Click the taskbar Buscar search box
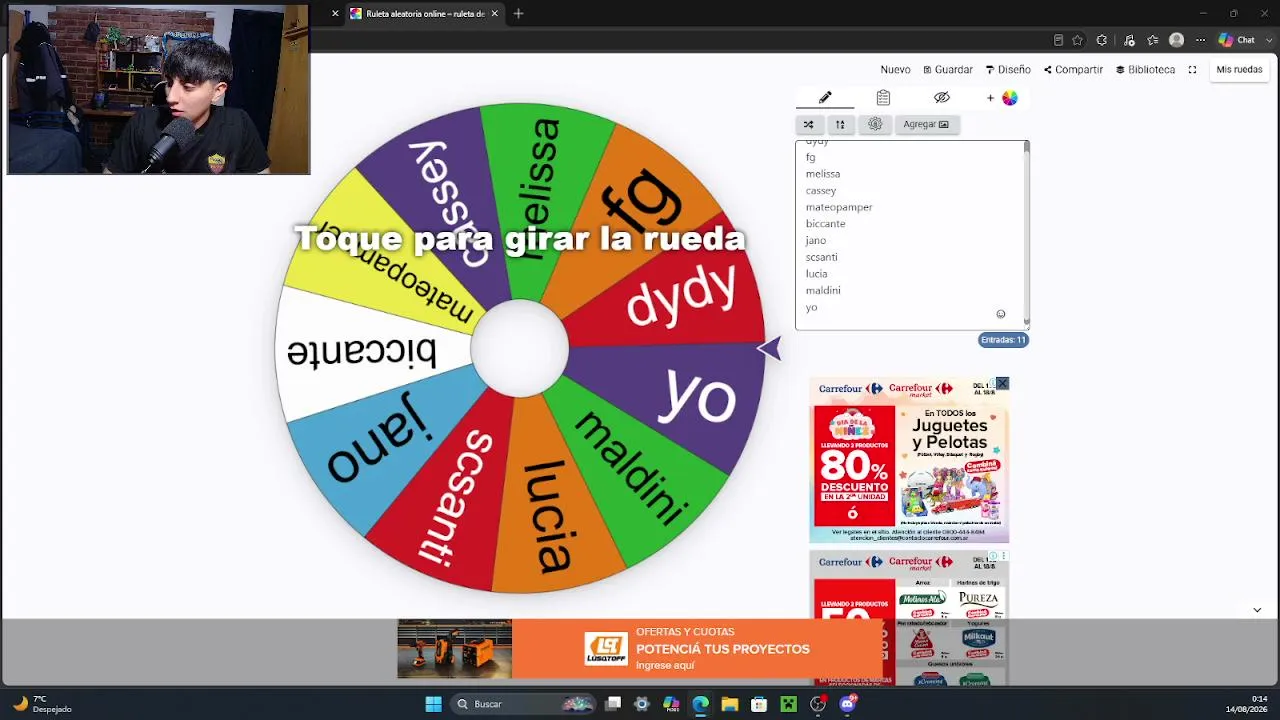The width and height of the screenshot is (1280, 720). [x=524, y=704]
